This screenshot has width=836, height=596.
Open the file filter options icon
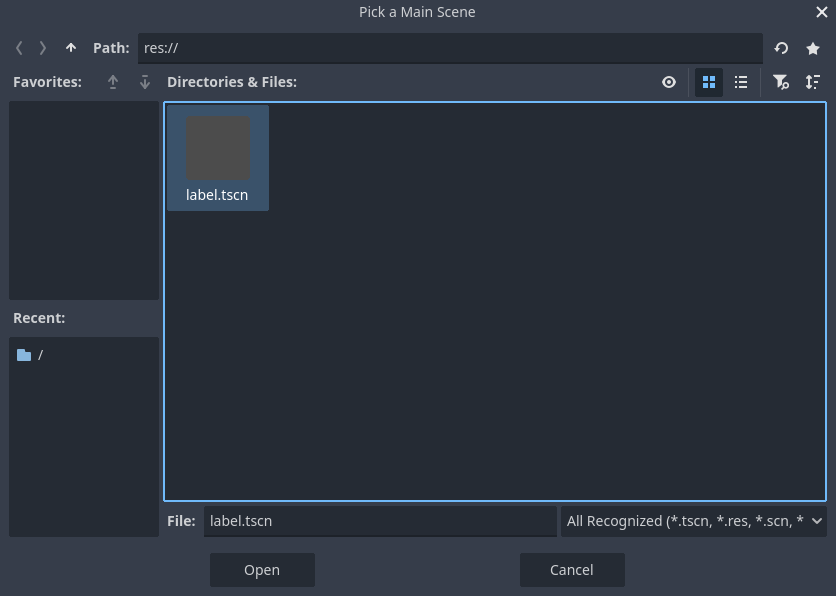coord(781,82)
